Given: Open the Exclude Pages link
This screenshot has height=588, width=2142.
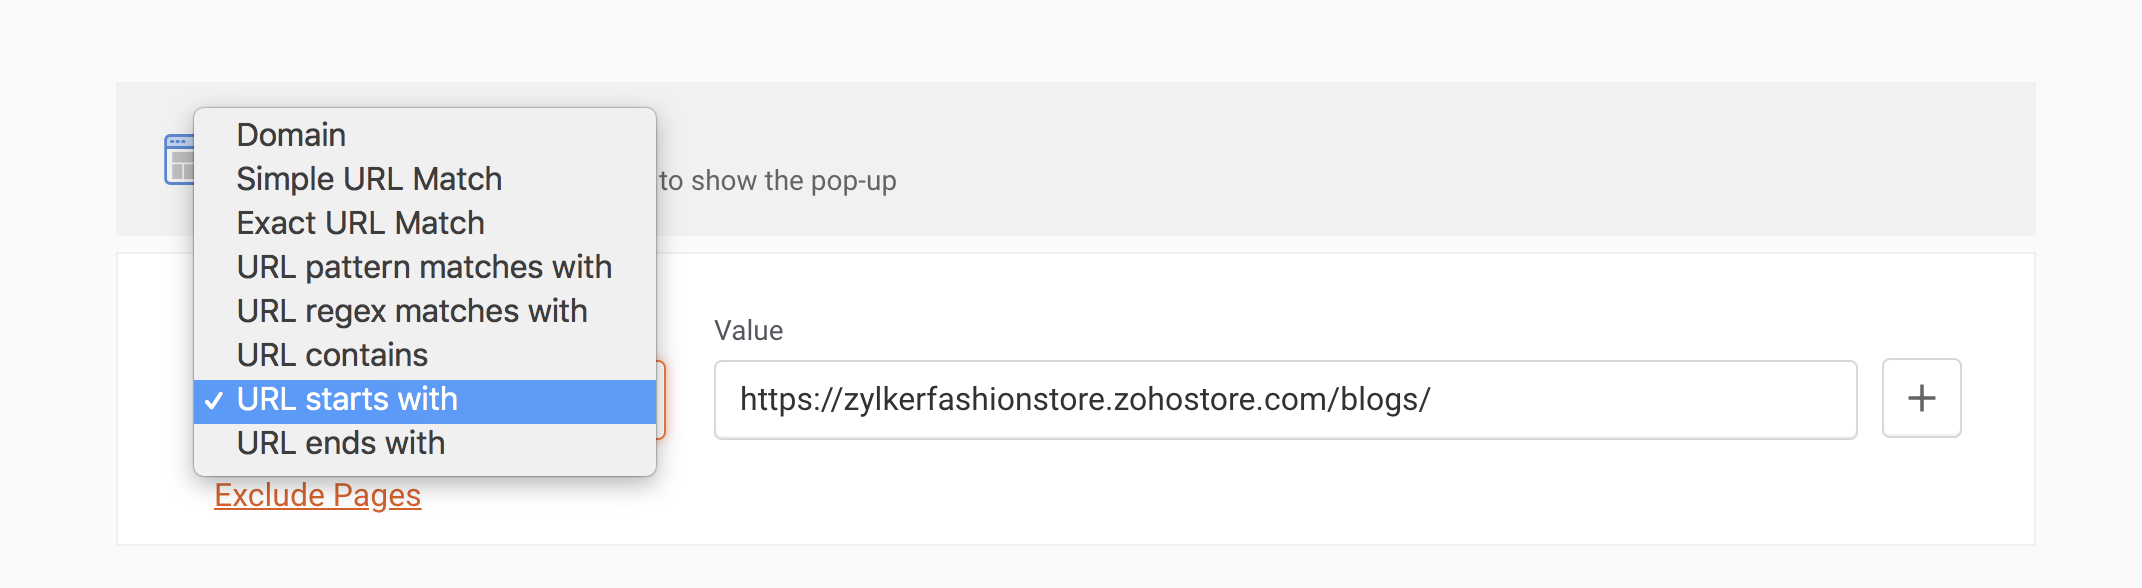Looking at the screenshot, I should [318, 495].
